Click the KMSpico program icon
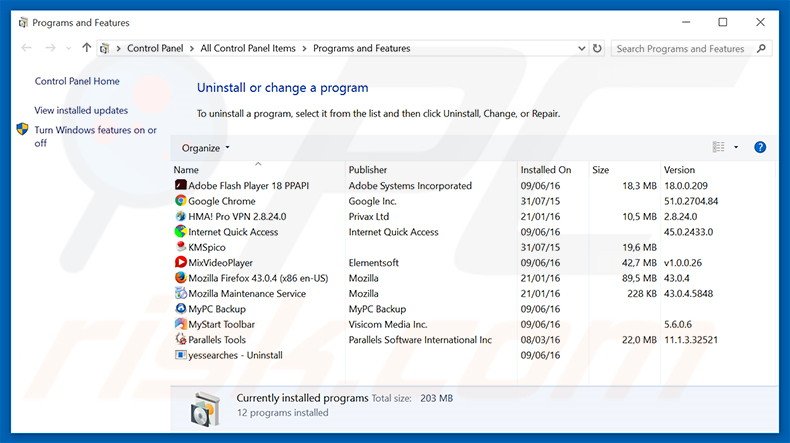 (180, 247)
